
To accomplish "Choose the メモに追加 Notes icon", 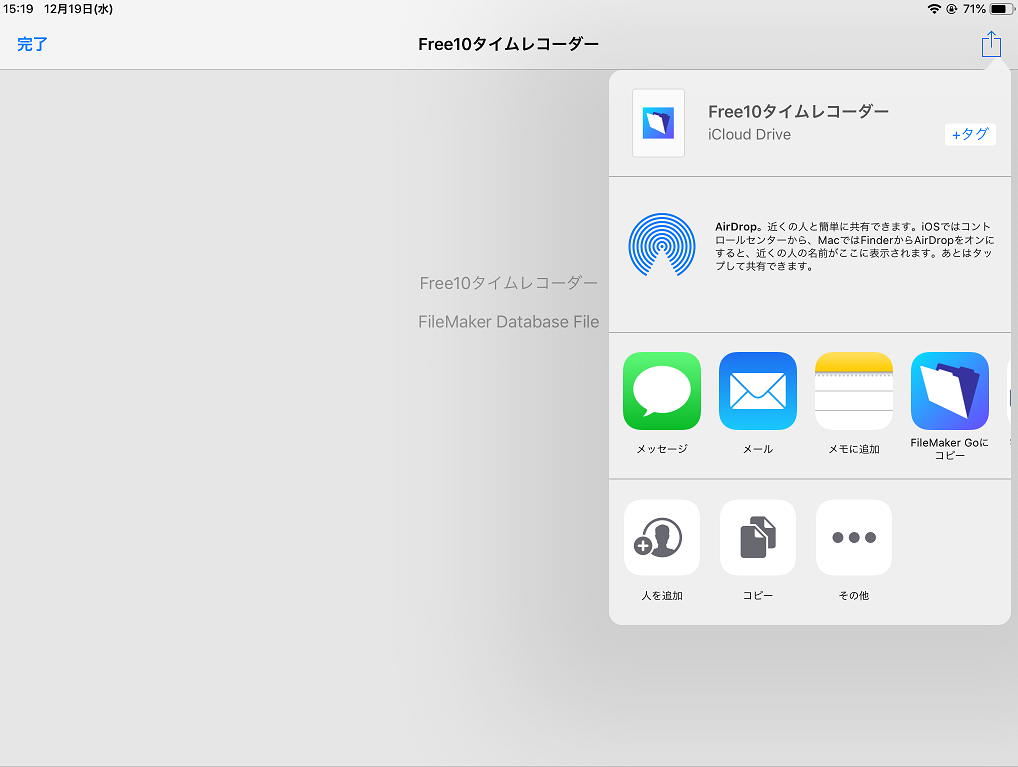I will (x=854, y=391).
